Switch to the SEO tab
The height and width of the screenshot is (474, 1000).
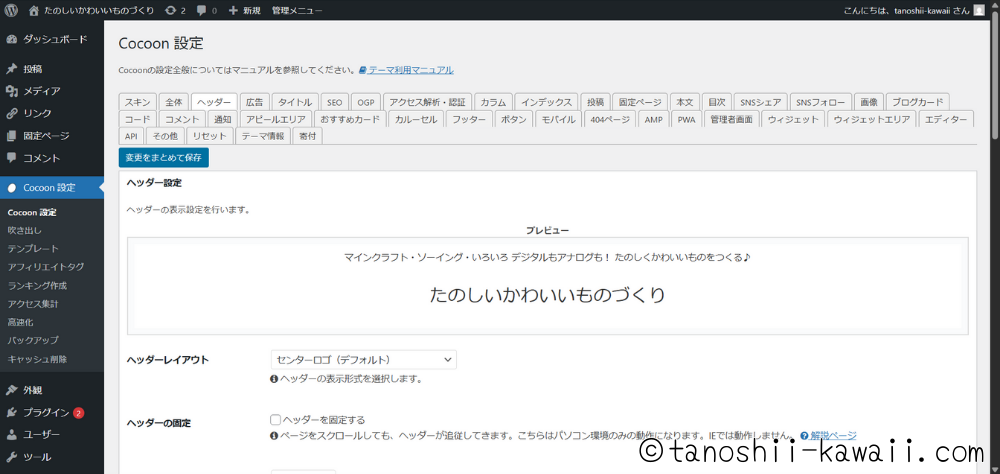coord(335,102)
